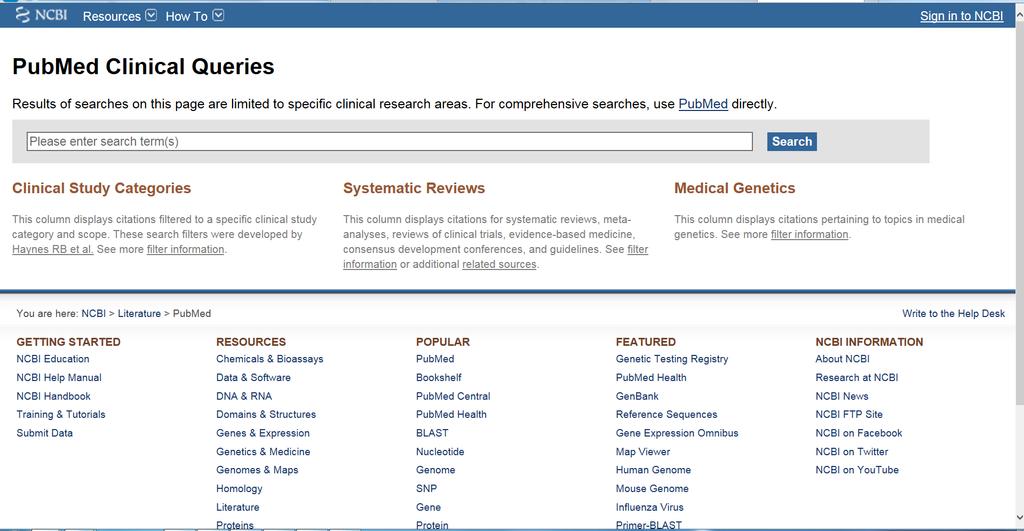
Task: Open NCBI on Twitter link
Action: coord(852,451)
